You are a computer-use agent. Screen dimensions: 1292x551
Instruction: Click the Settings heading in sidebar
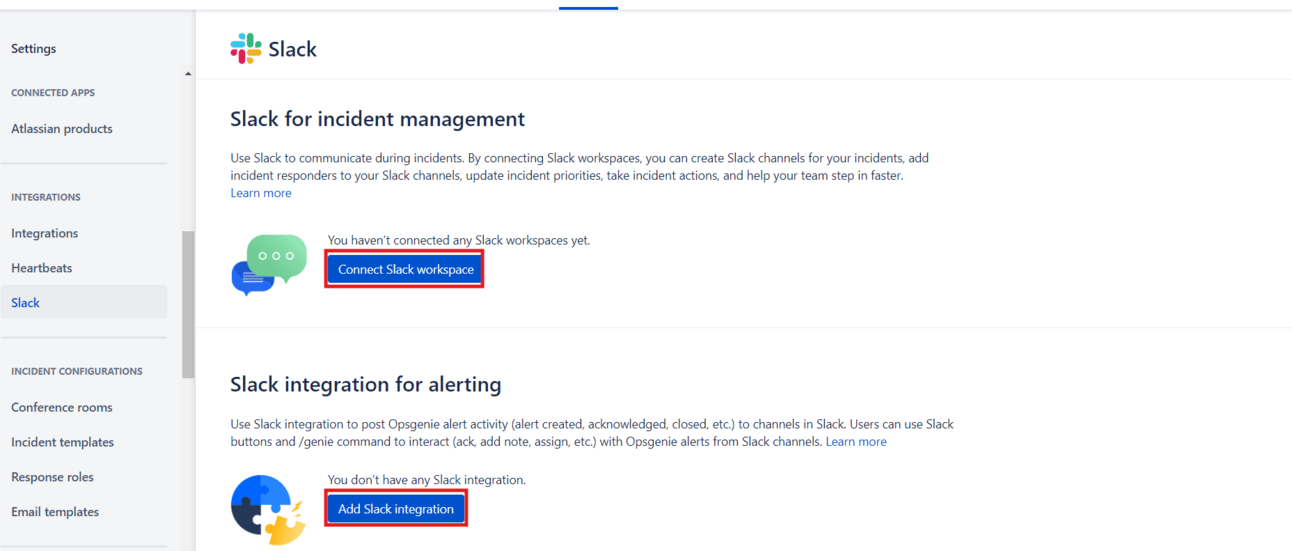34,49
